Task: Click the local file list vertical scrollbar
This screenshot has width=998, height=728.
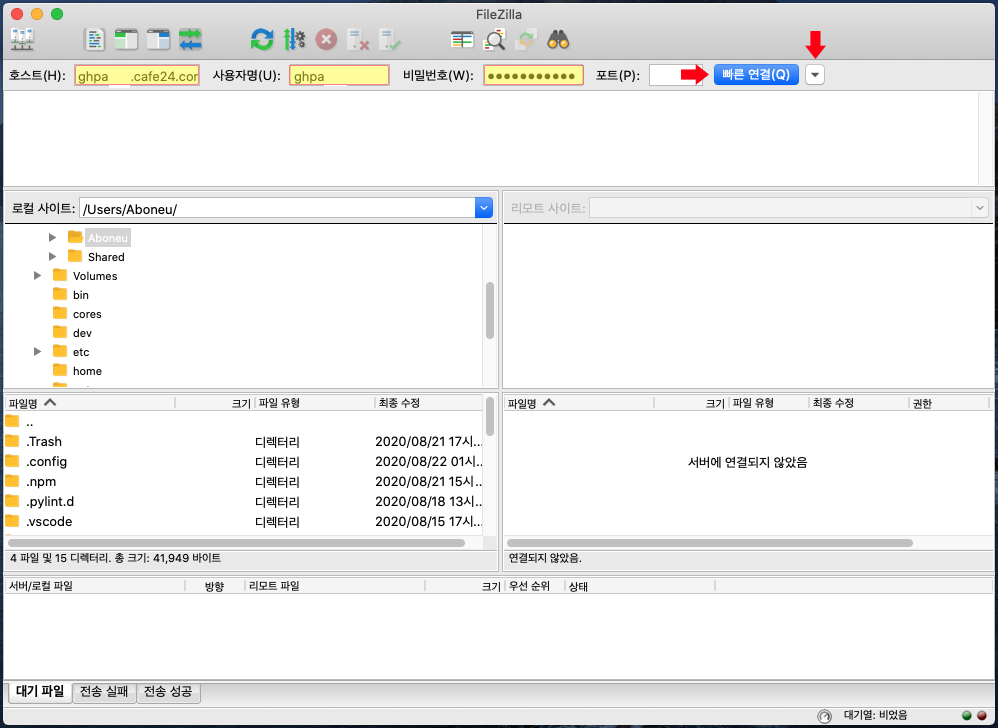Action: (x=489, y=416)
